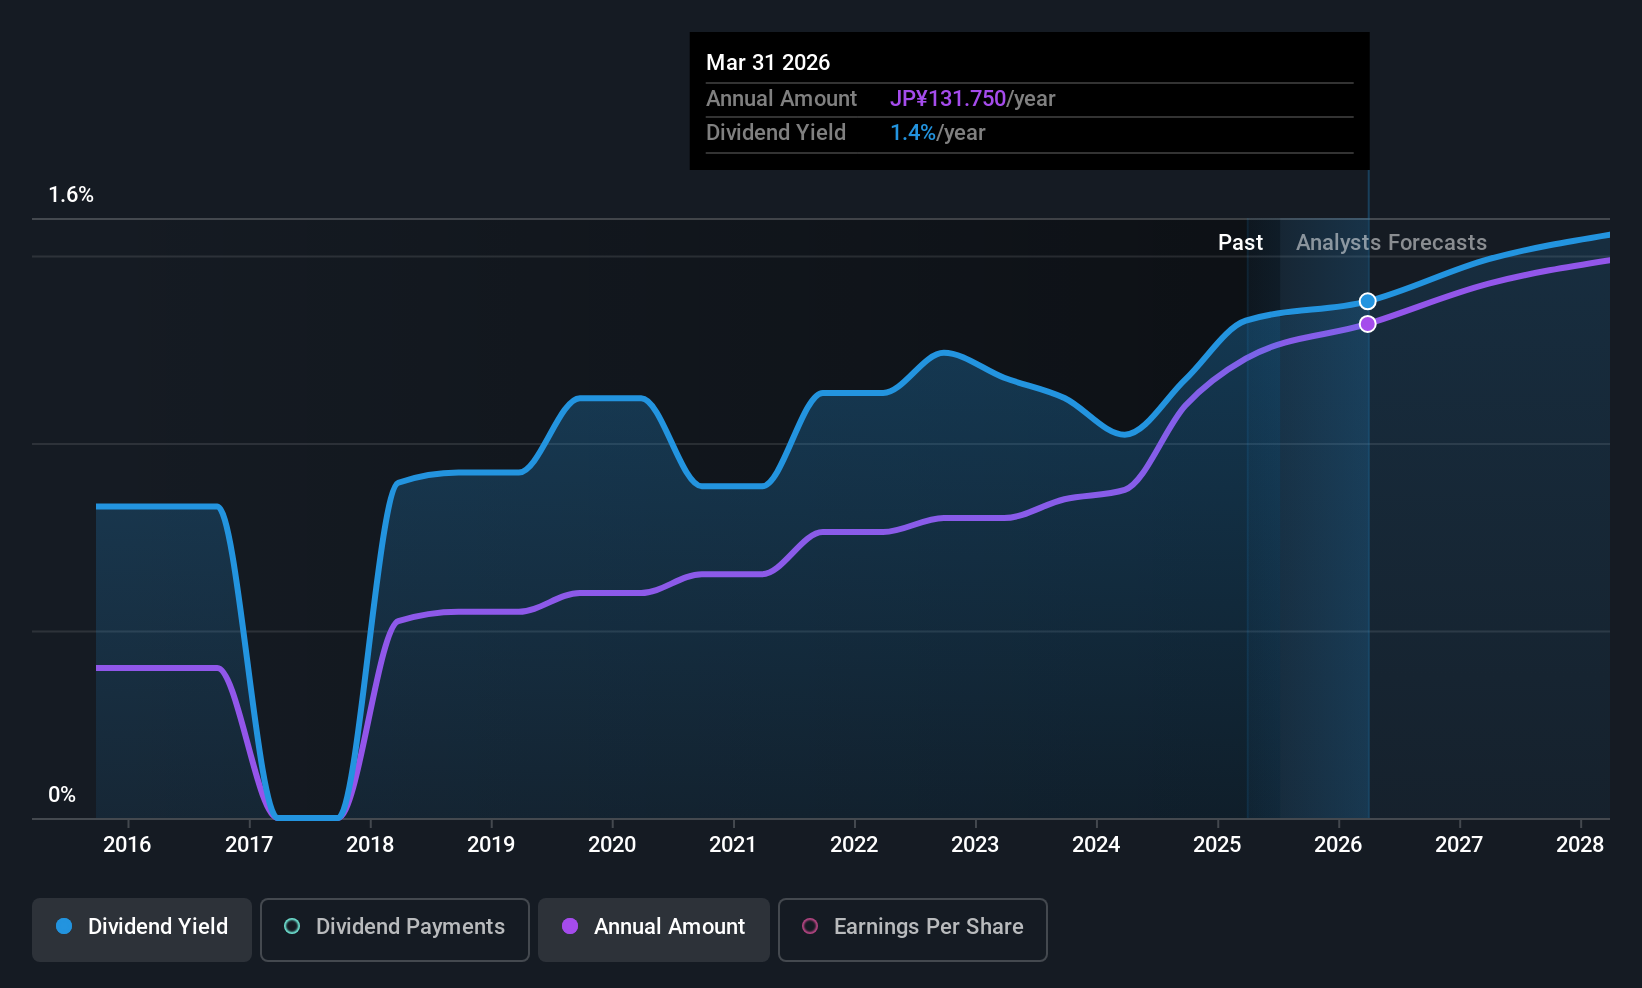The width and height of the screenshot is (1642, 988).
Task: Click the Past region label
Action: click(x=1240, y=243)
